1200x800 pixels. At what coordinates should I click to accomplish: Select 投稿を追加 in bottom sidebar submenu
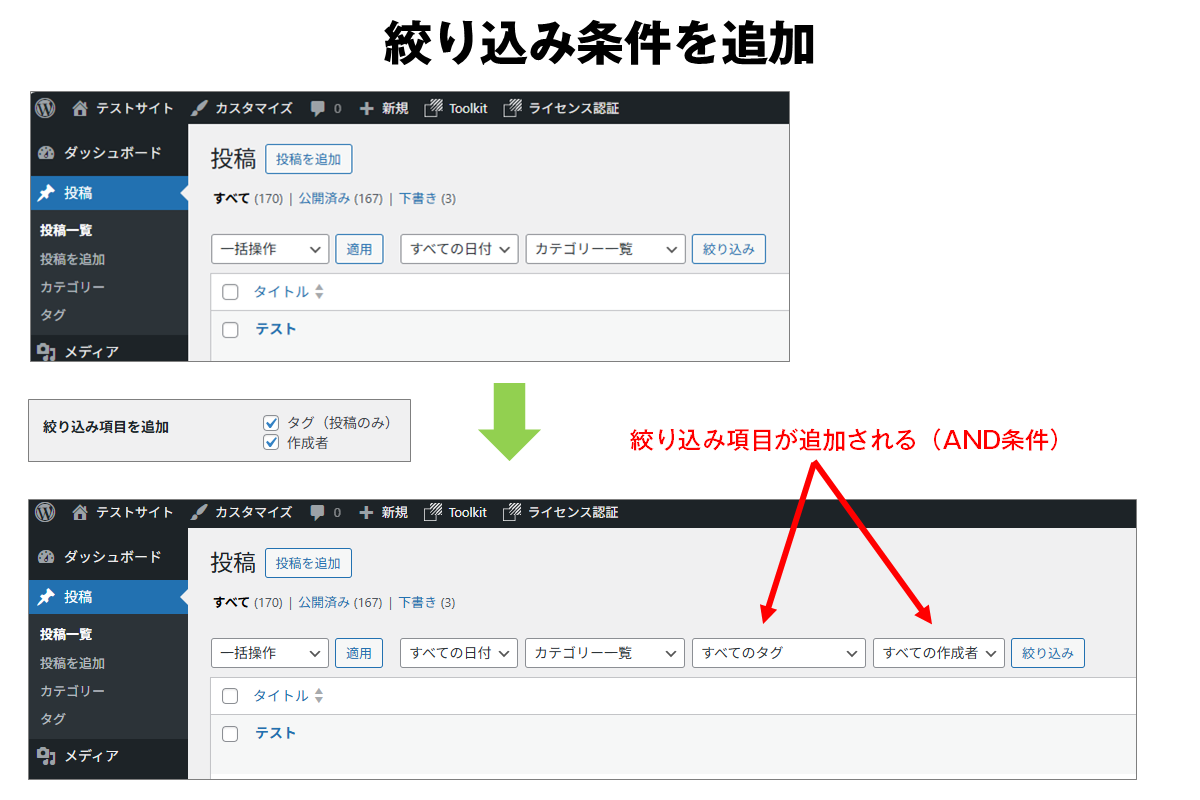pos(72,663)
